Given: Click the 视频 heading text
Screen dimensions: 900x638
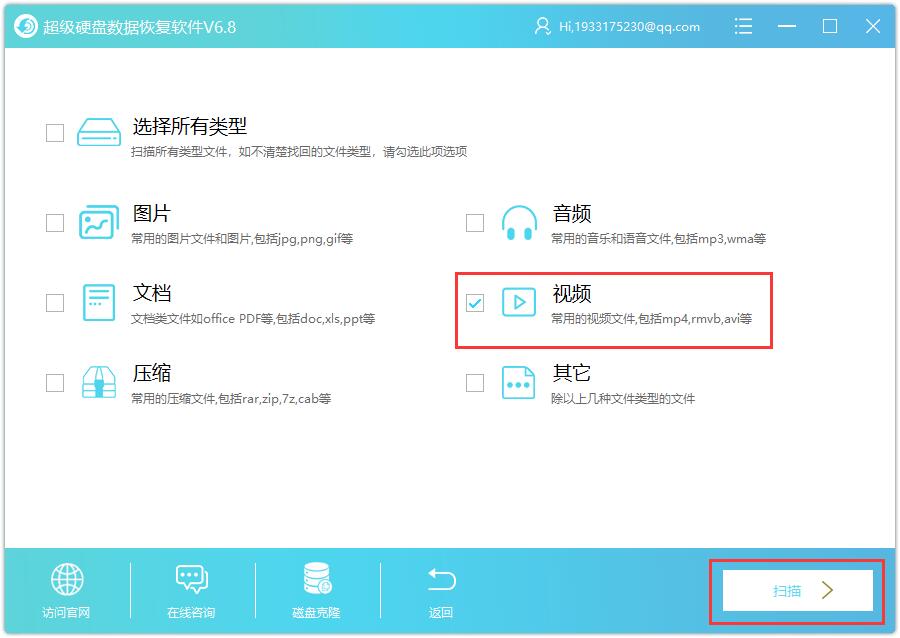Looking at the screenshot, I should coord(572,293).
